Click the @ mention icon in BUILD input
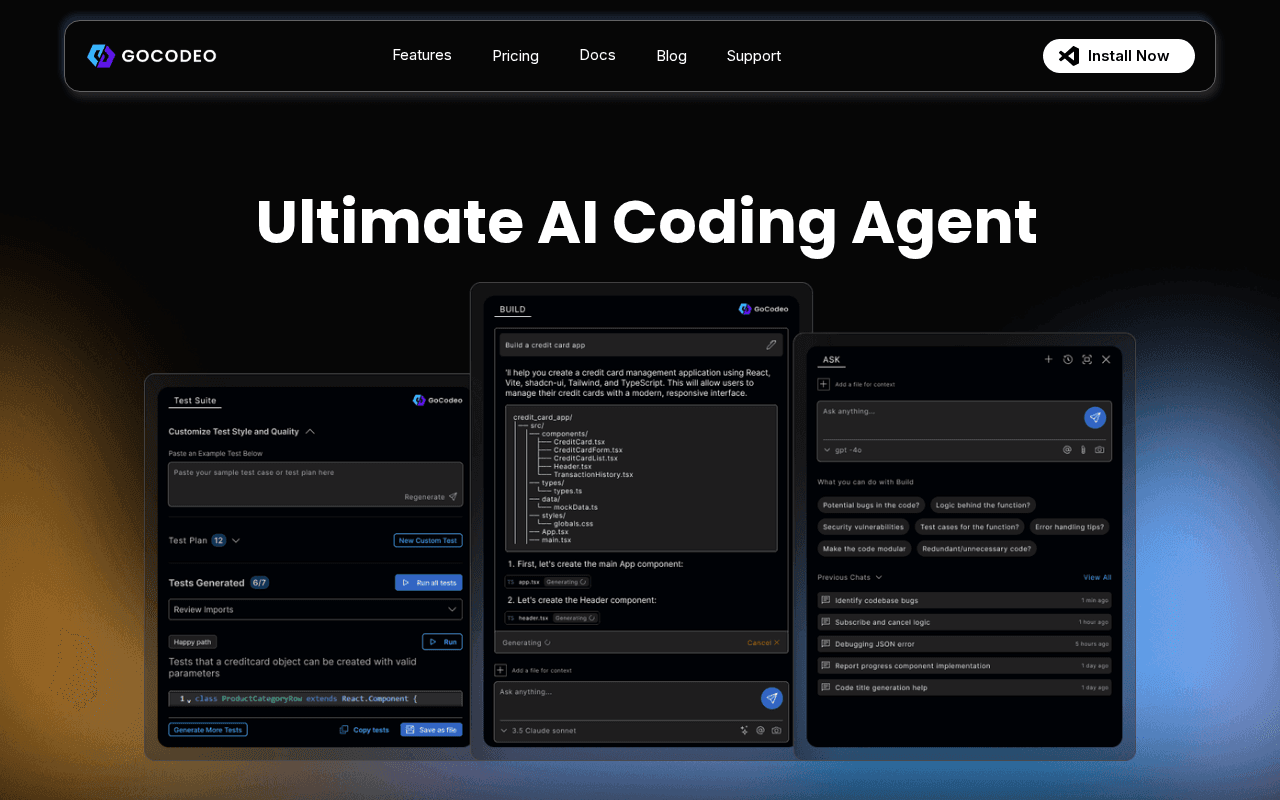This screenshot has width=1280, height=800. pyautogui.click(x=760, y=731)
